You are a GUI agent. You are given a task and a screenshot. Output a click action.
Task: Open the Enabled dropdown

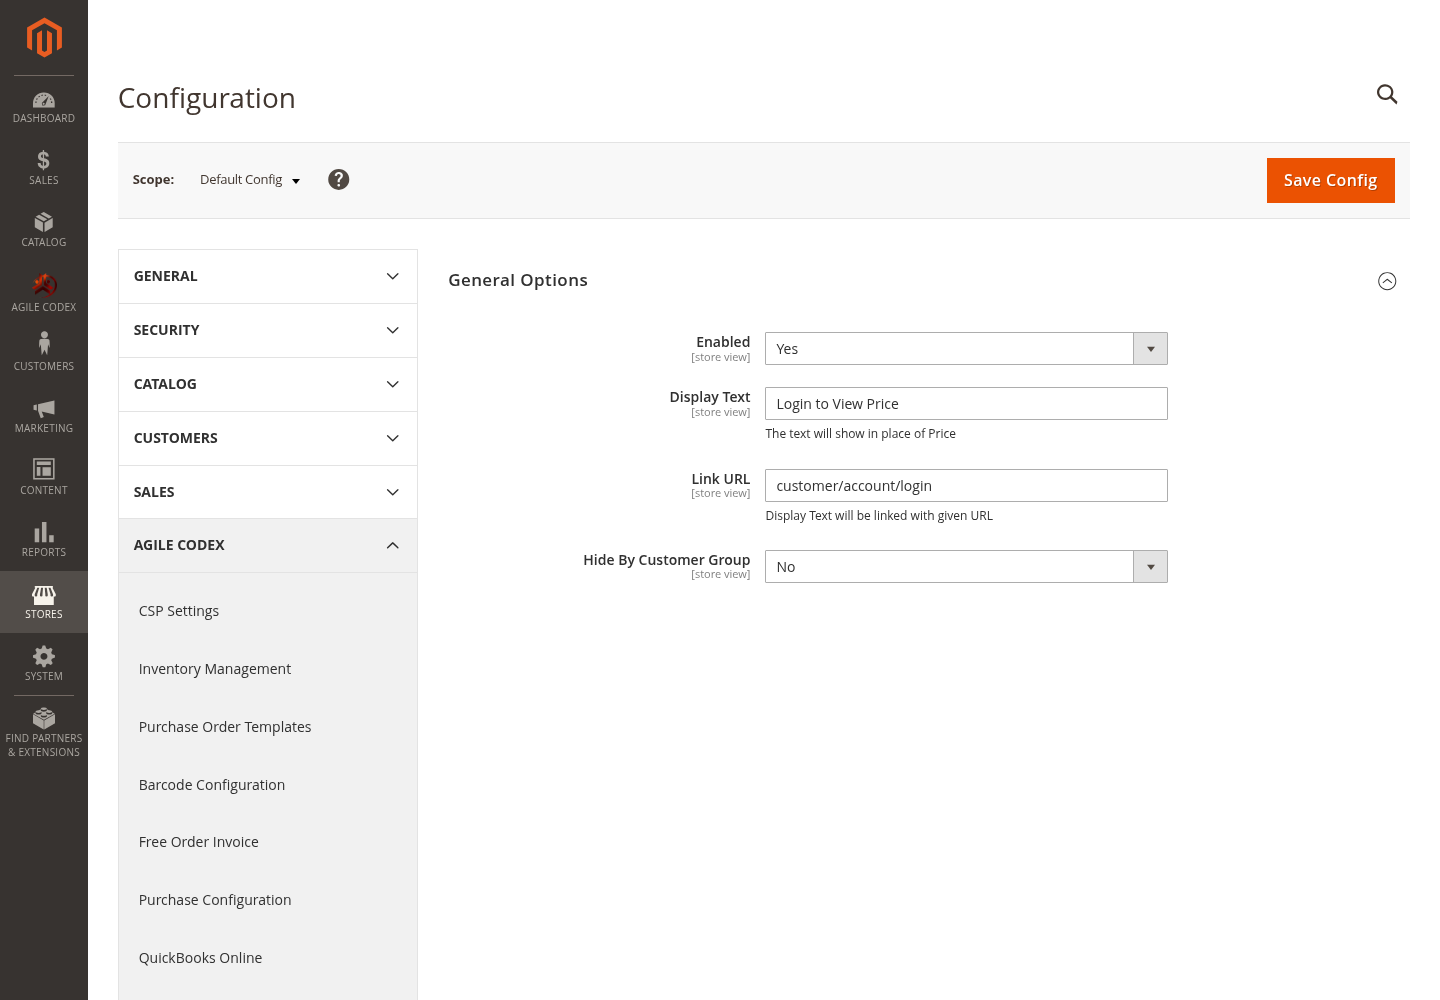pos(966,349)
